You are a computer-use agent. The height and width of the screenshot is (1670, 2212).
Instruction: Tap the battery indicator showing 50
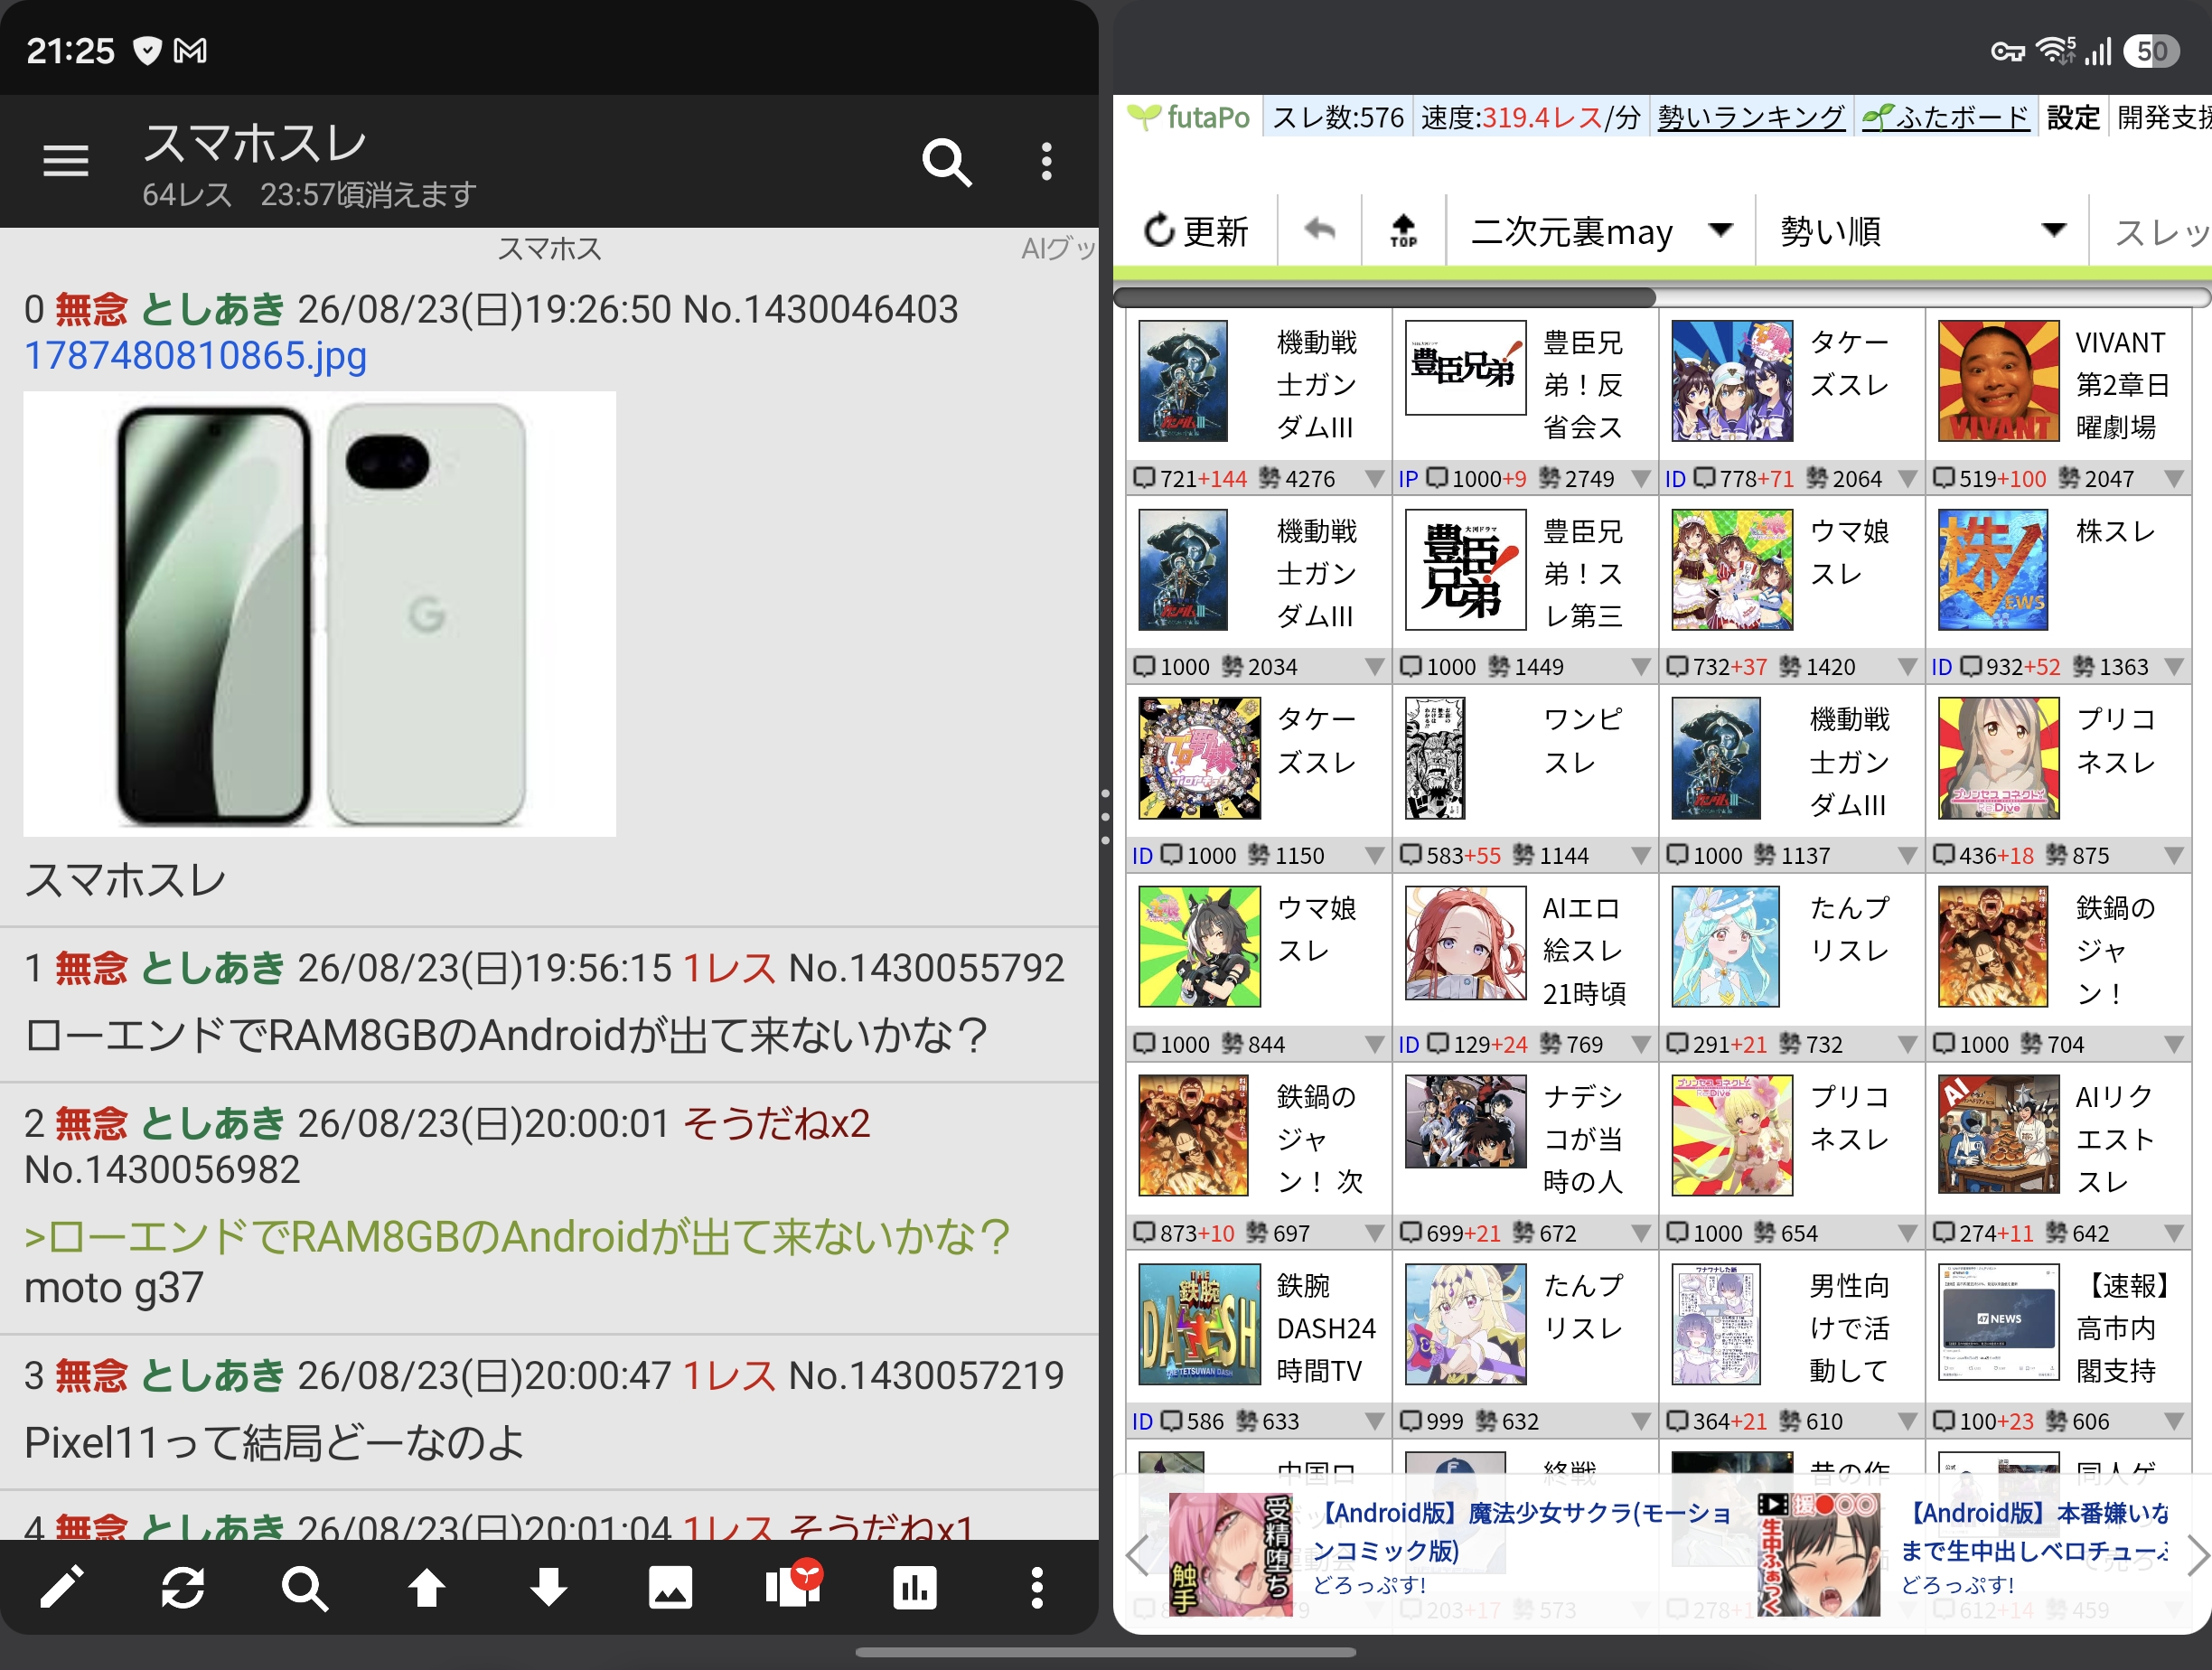pos(2151,51)
